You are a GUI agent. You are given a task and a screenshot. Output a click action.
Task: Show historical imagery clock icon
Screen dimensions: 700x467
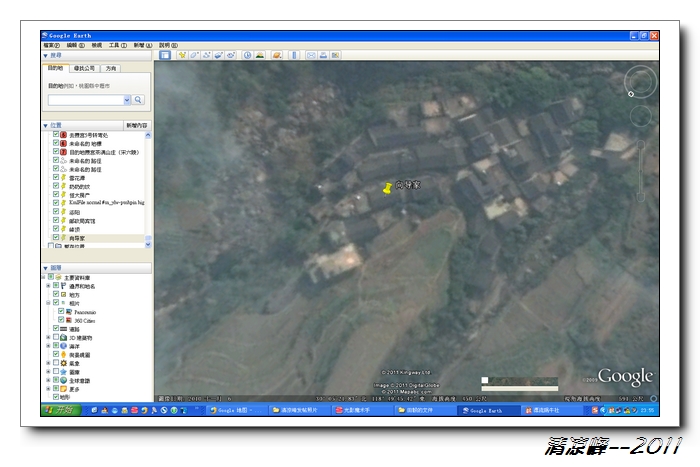[x=247, y=55]
